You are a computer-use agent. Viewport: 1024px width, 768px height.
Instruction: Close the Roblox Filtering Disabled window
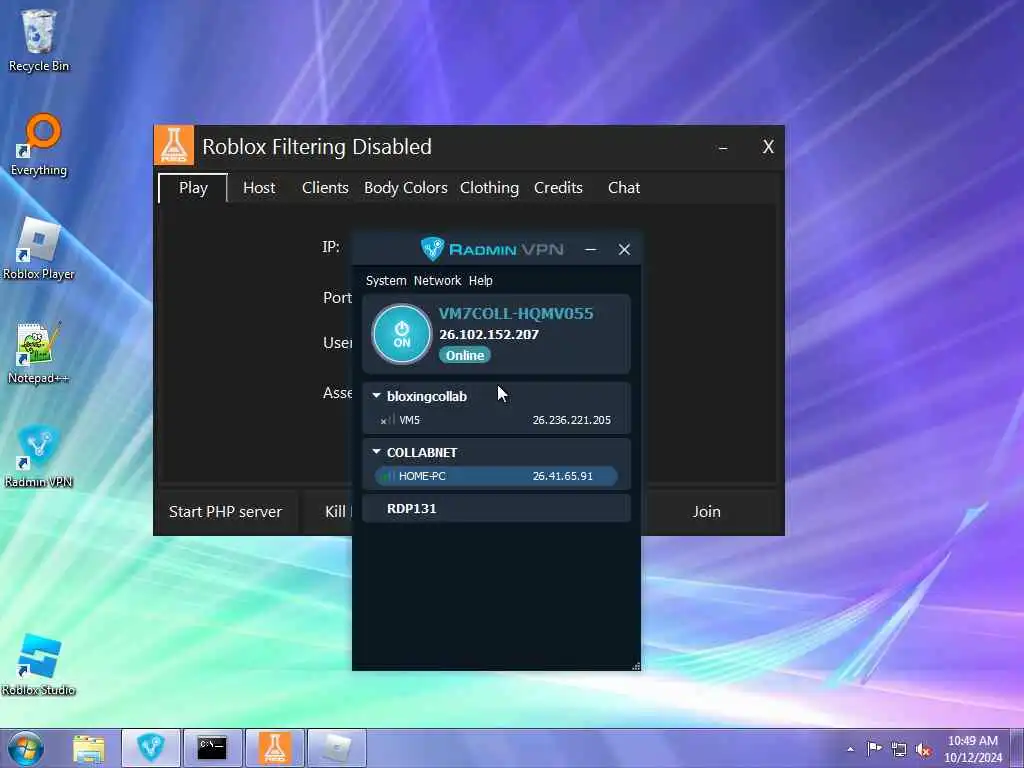pos(768,147)
